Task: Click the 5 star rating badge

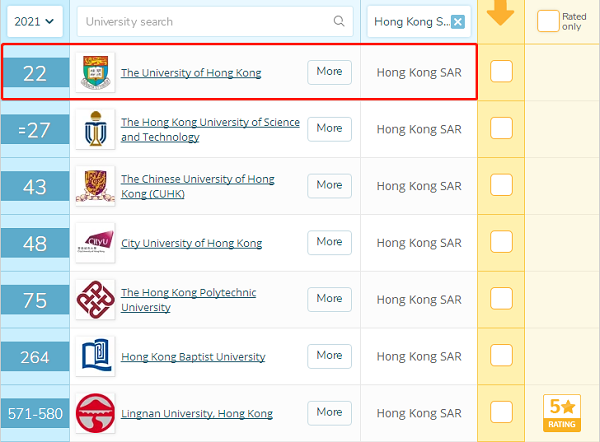Action: point(560,412)
